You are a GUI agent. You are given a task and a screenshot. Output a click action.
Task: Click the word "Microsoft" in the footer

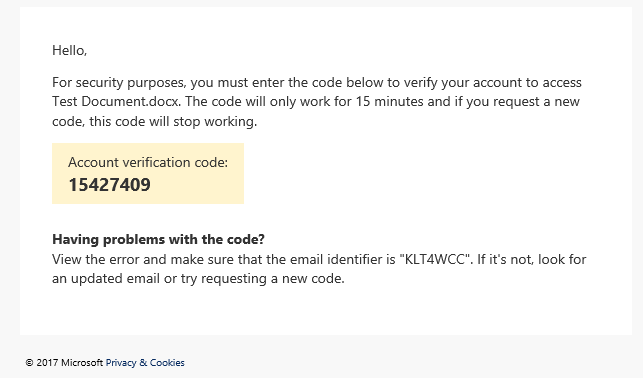[82, 362]
